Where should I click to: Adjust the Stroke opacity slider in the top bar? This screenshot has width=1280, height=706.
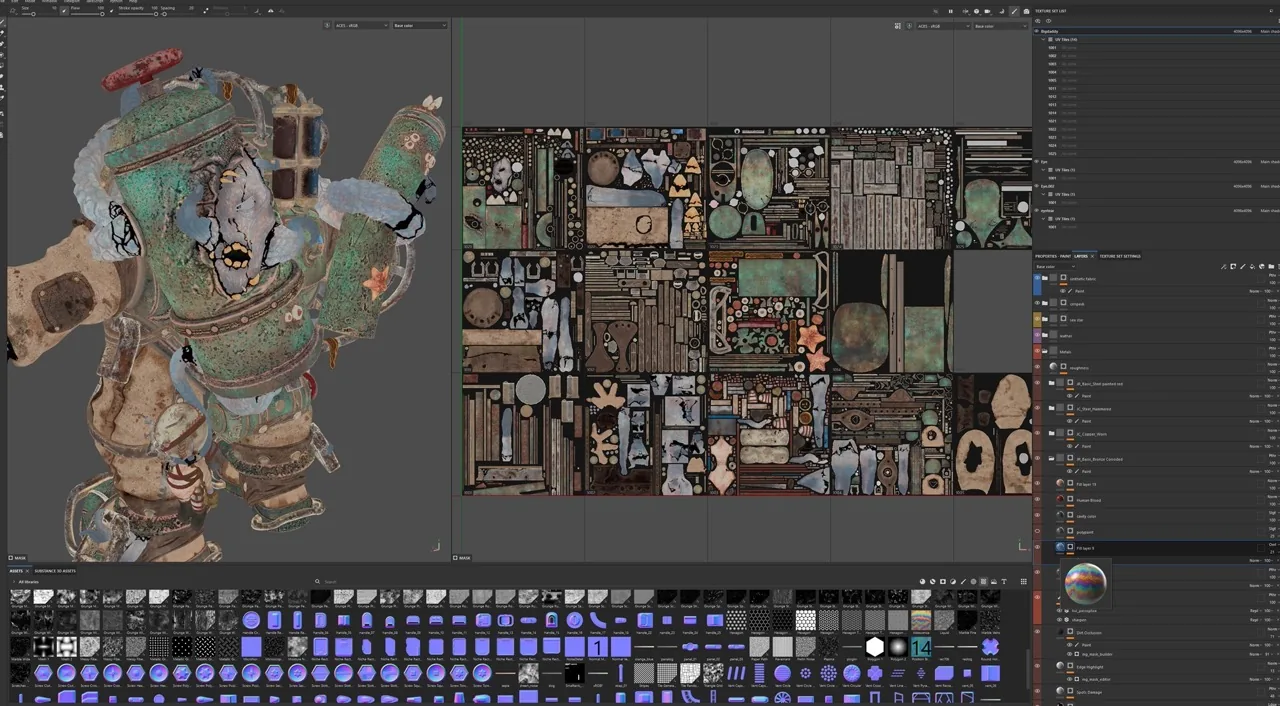click(x=140, y=15)
